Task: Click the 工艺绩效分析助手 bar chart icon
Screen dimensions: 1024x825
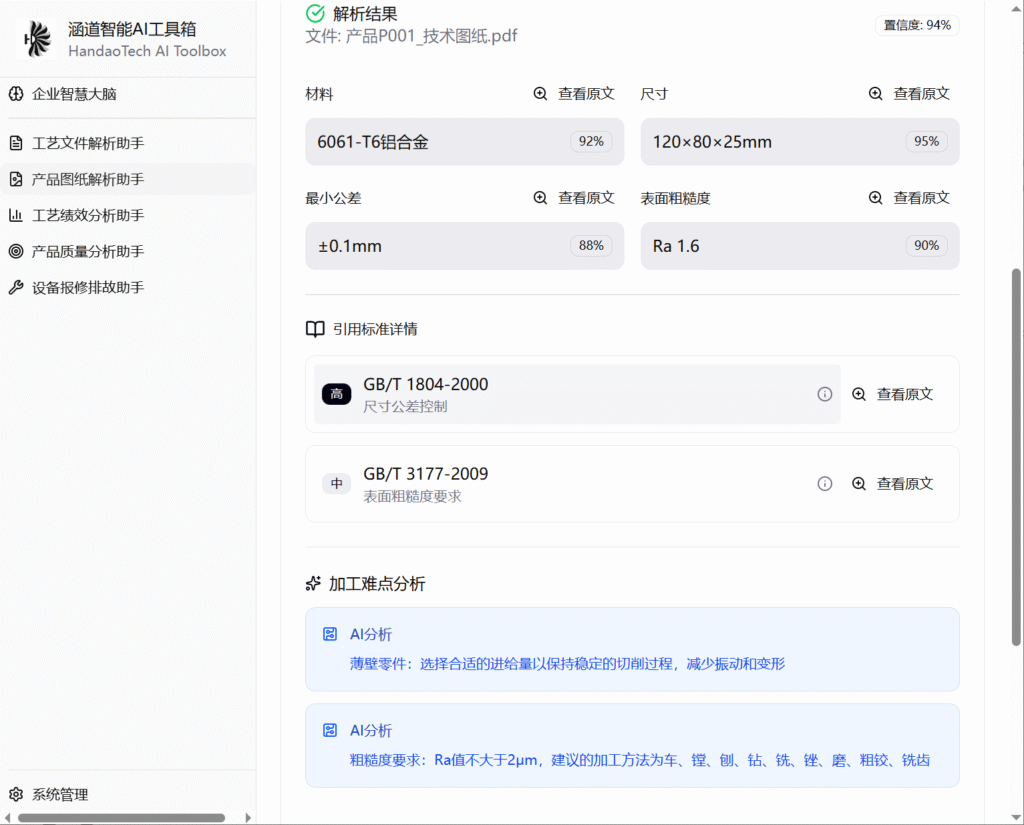Action: (16, 215)
